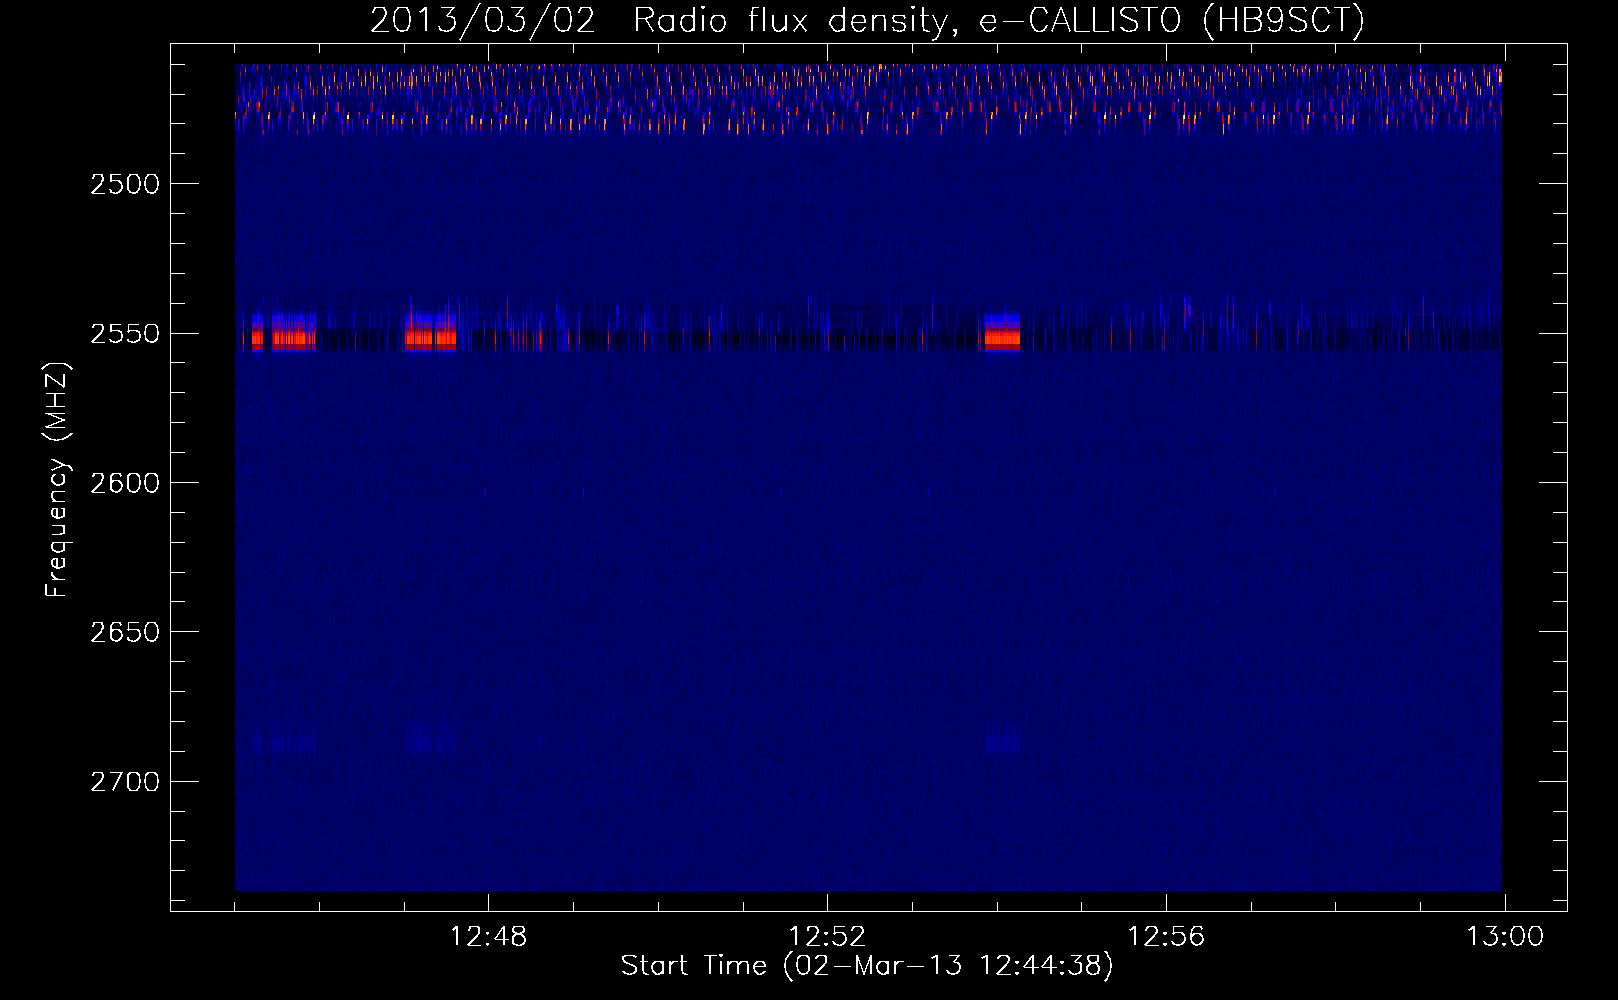Select the 2550 frequency axis label
1618x1000 pixels.
click(125, 333)
